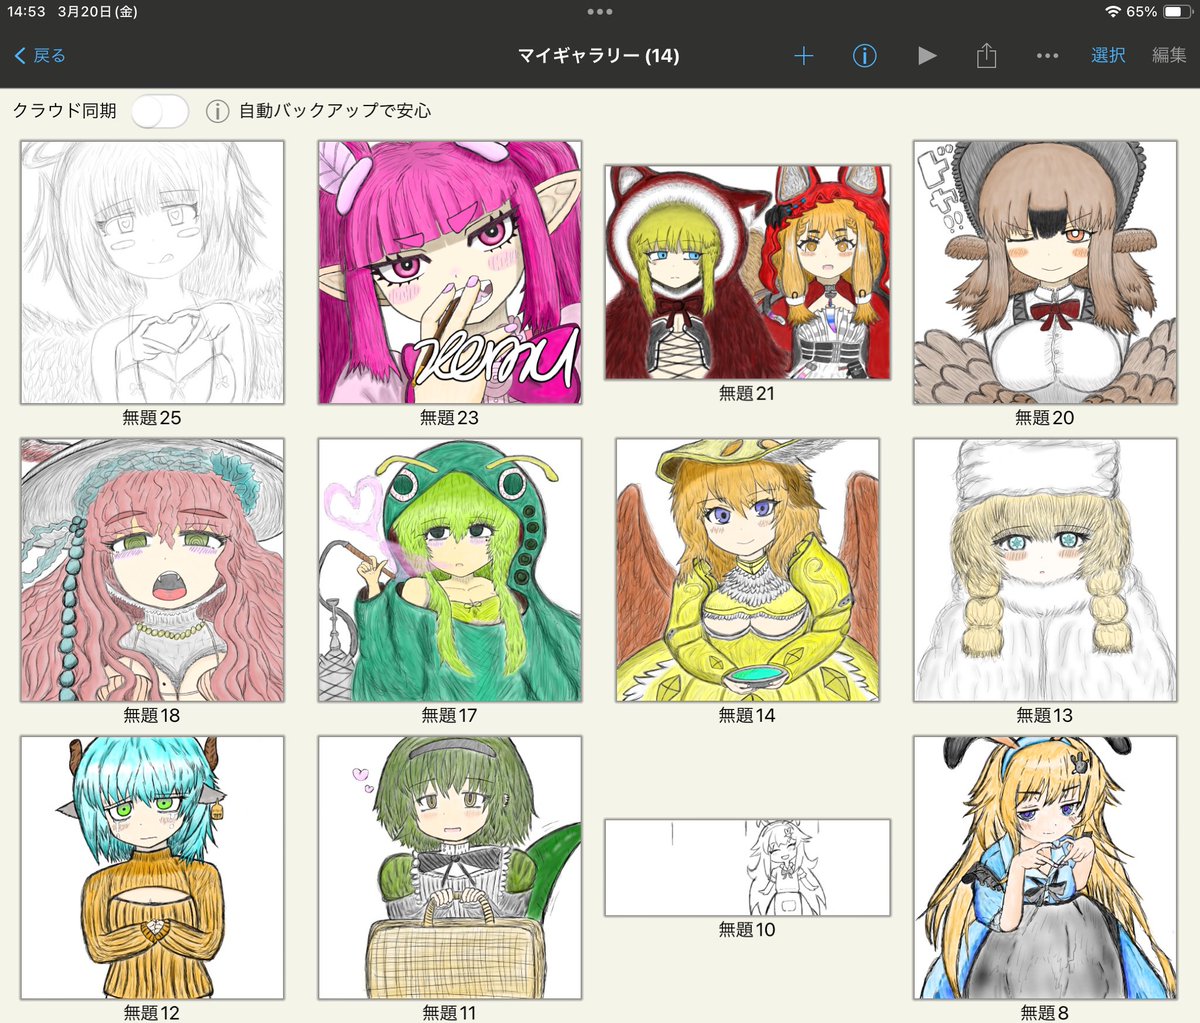This screenshot has height=1023, width=1200.
Task: Click the 無題23 title label
Action: [449, 418]
